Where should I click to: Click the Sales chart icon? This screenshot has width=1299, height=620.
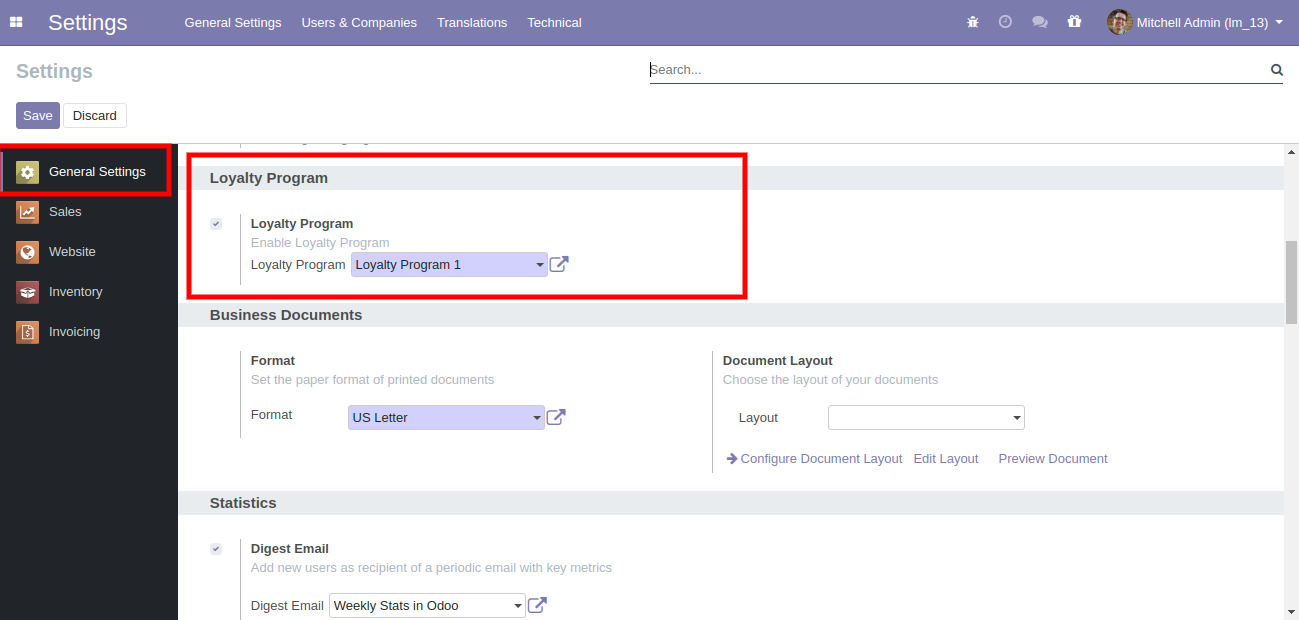(27, 212)
